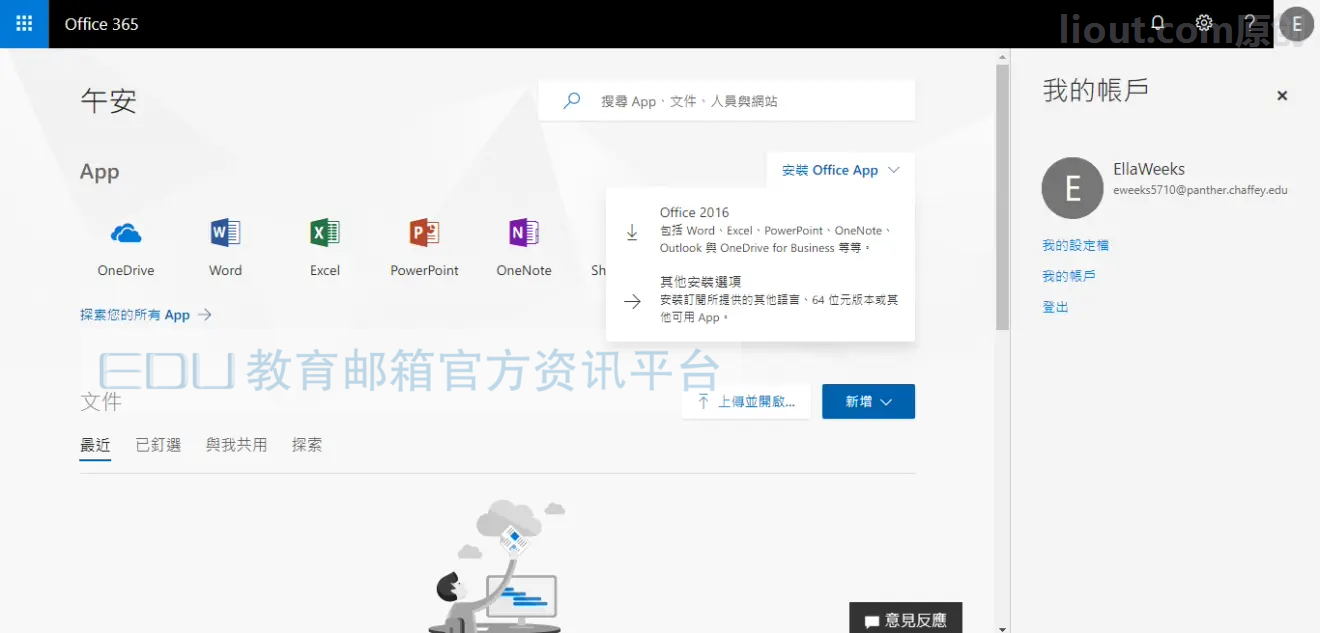
Task: Click the Office 365 title link
Action: point(101,24)
